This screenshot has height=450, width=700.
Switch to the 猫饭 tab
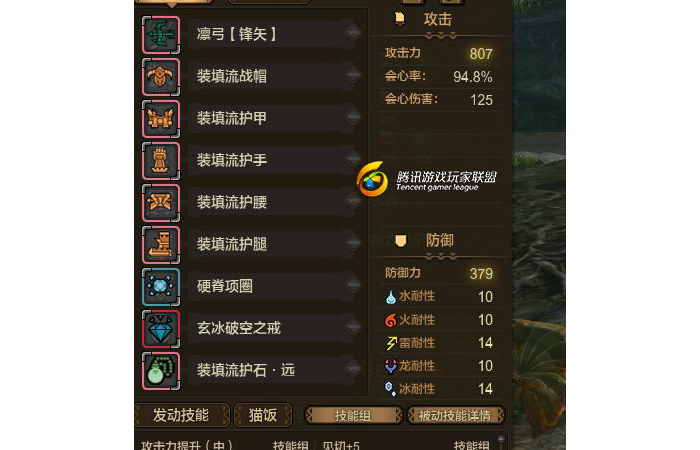263,415
